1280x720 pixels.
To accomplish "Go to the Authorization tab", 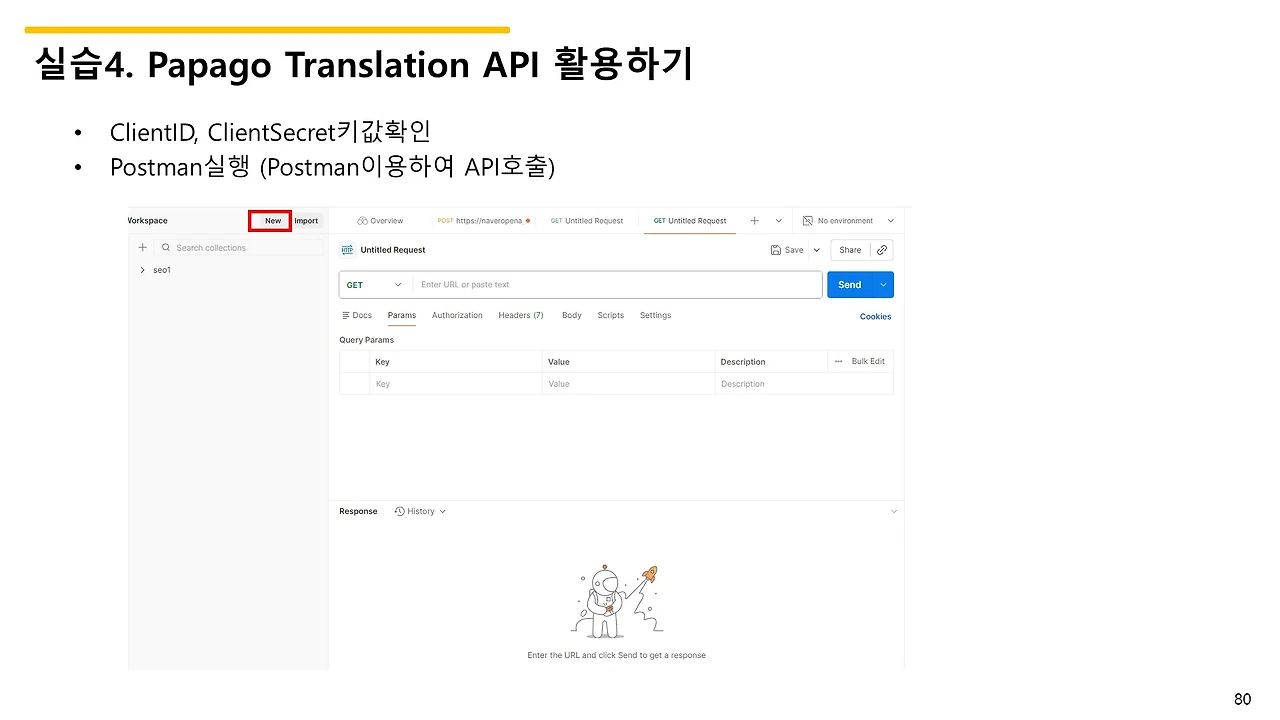I will click(x=457, y=316).
